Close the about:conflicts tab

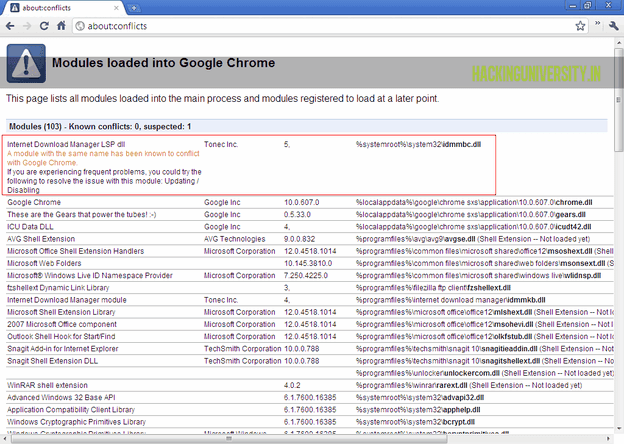click(x=116, y=8)
